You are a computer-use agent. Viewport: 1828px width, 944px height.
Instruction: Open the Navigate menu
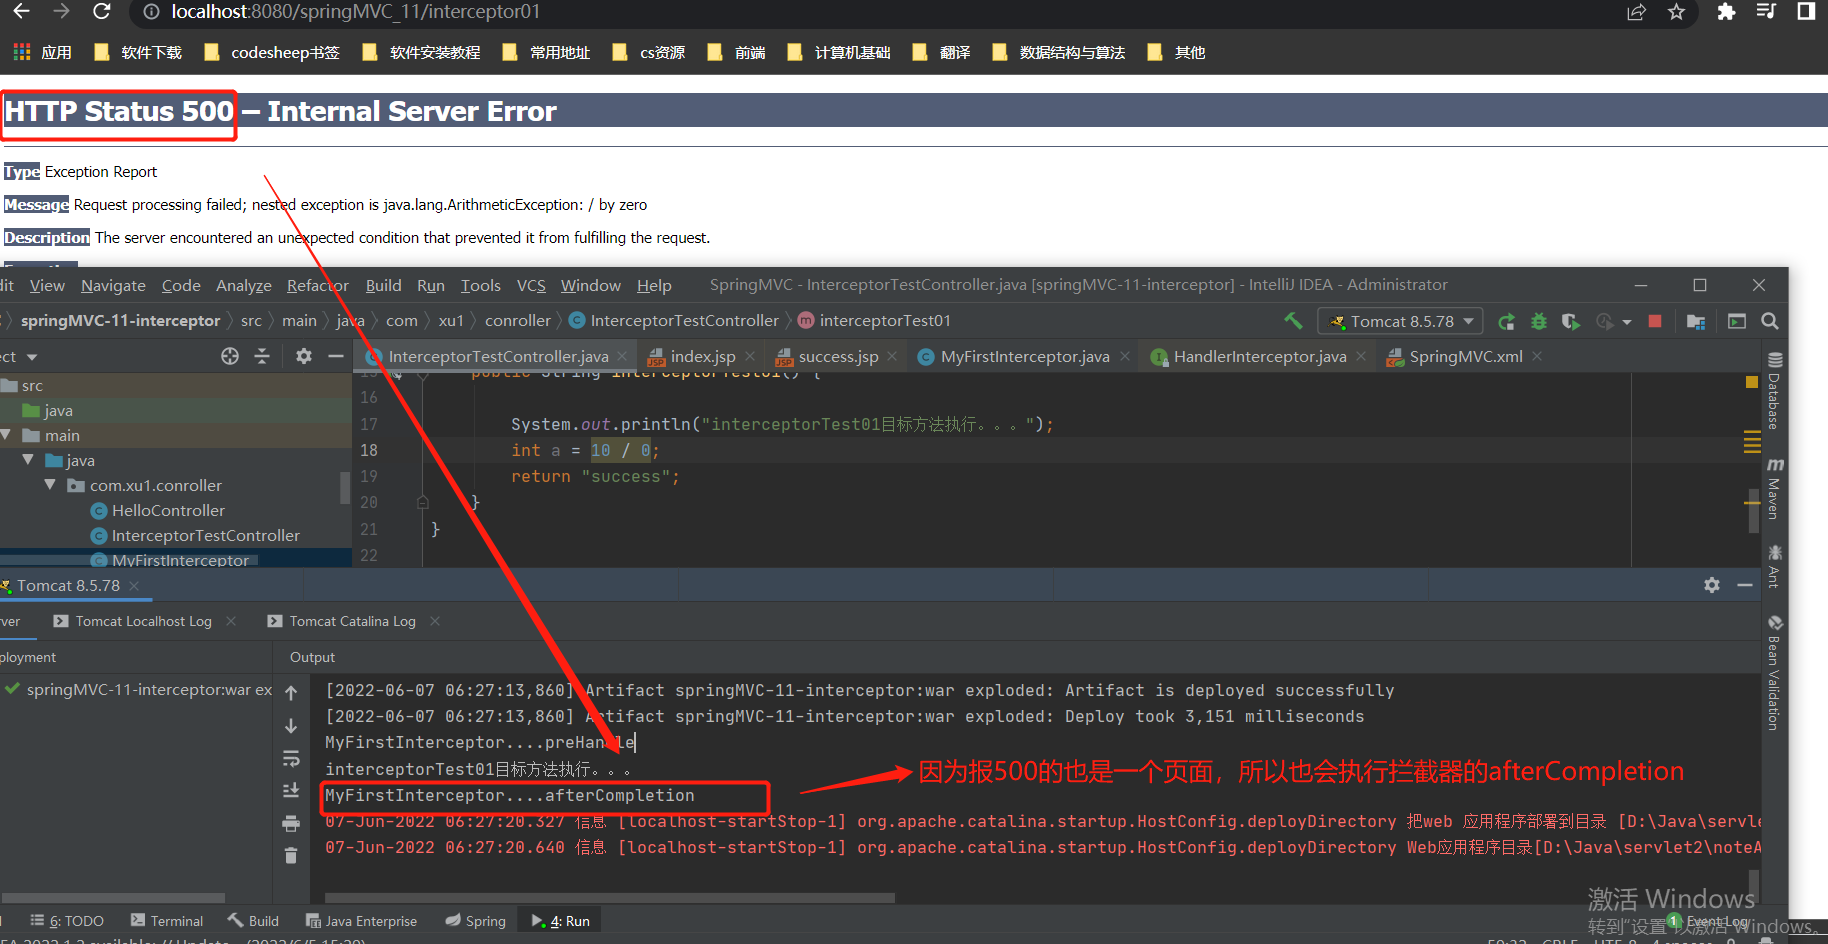coord(113,285)
